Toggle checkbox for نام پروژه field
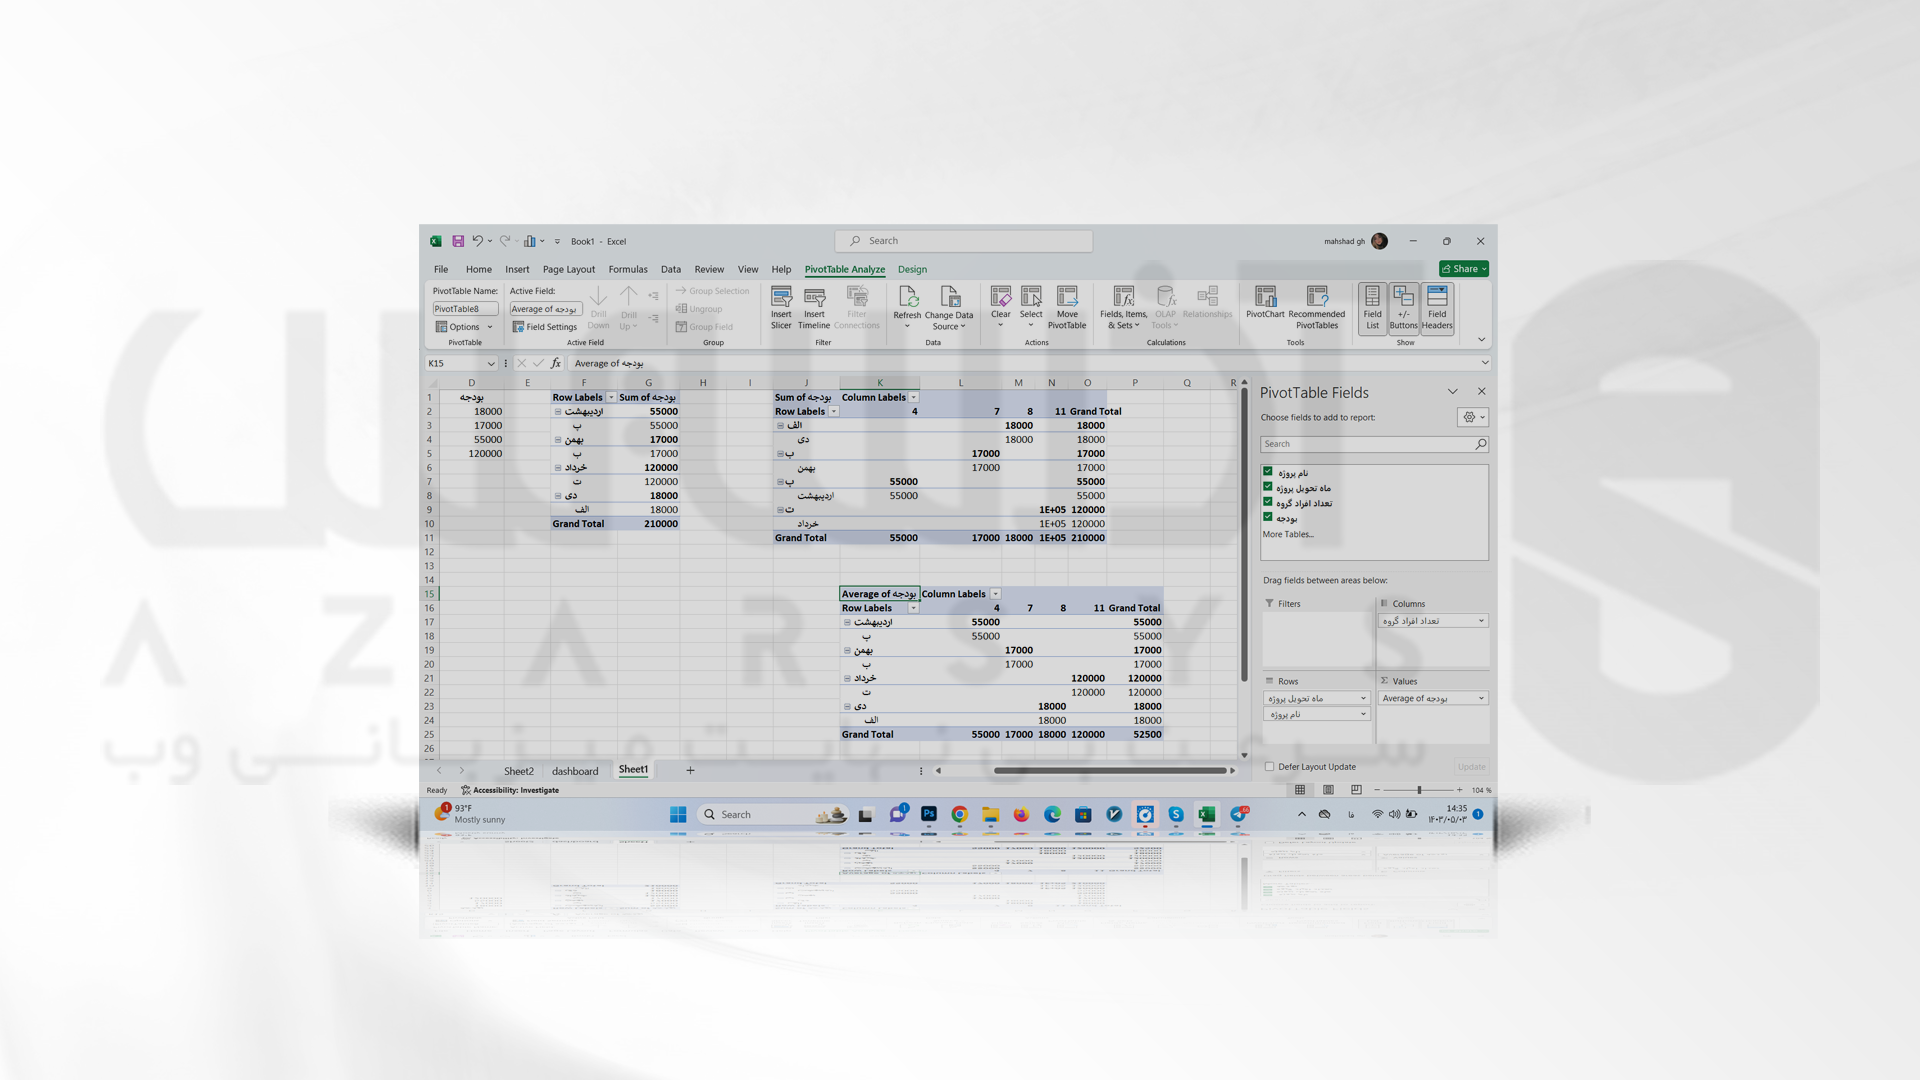1920x1080 pixels. click(1267, 472)
